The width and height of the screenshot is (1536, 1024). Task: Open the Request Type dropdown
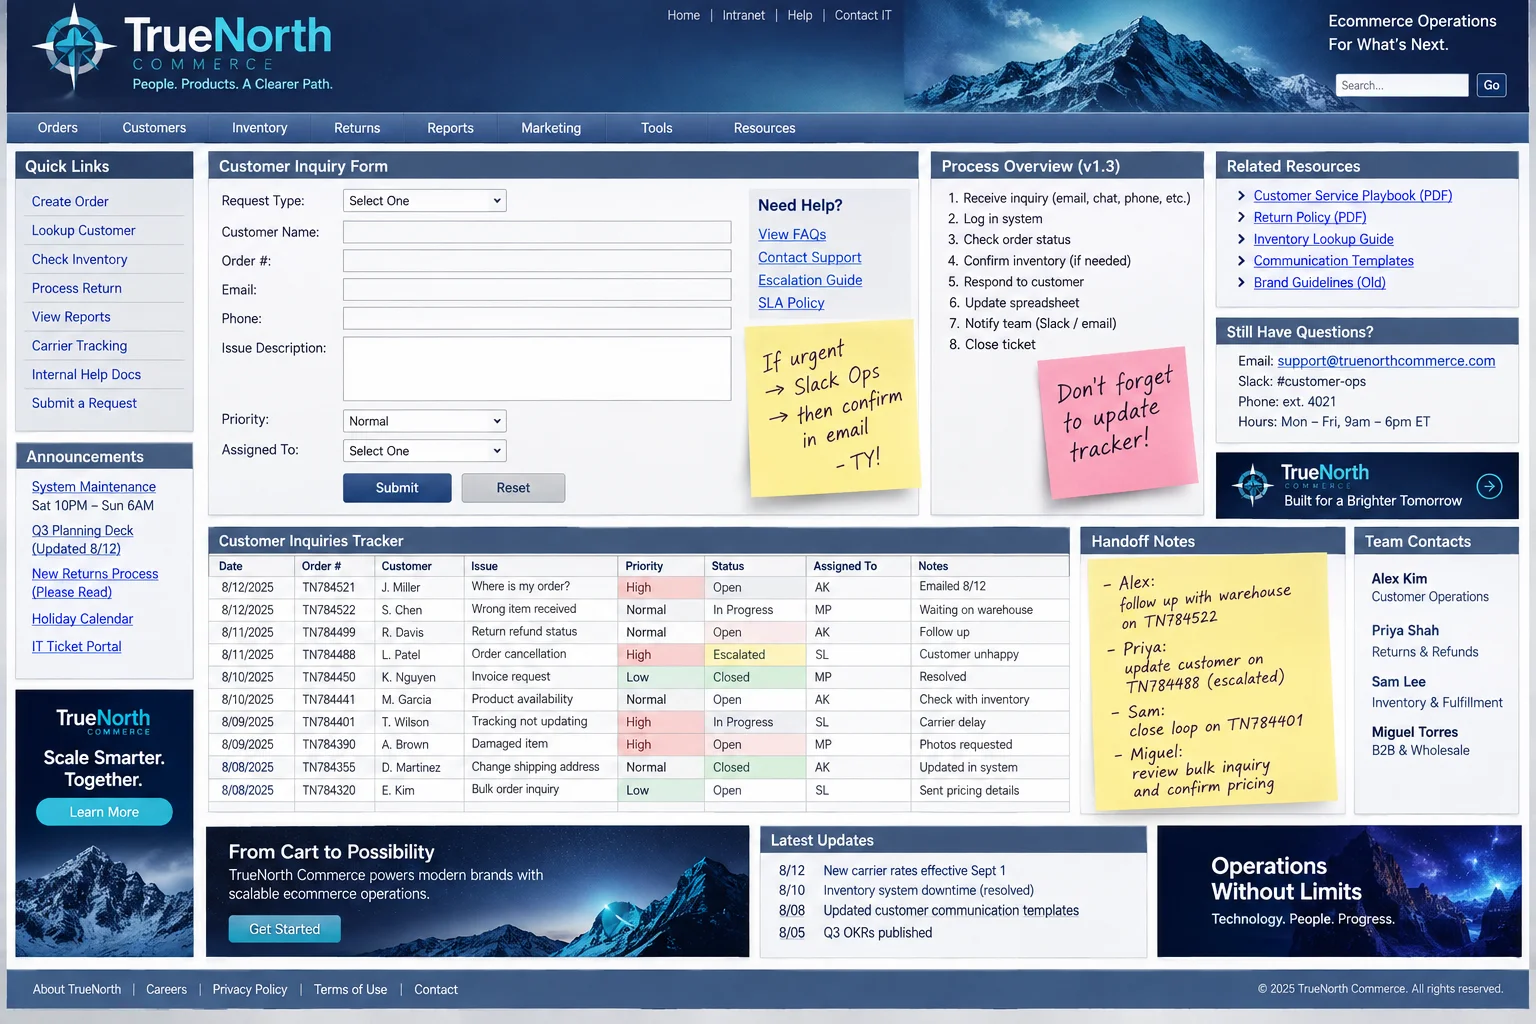(424, 201)
